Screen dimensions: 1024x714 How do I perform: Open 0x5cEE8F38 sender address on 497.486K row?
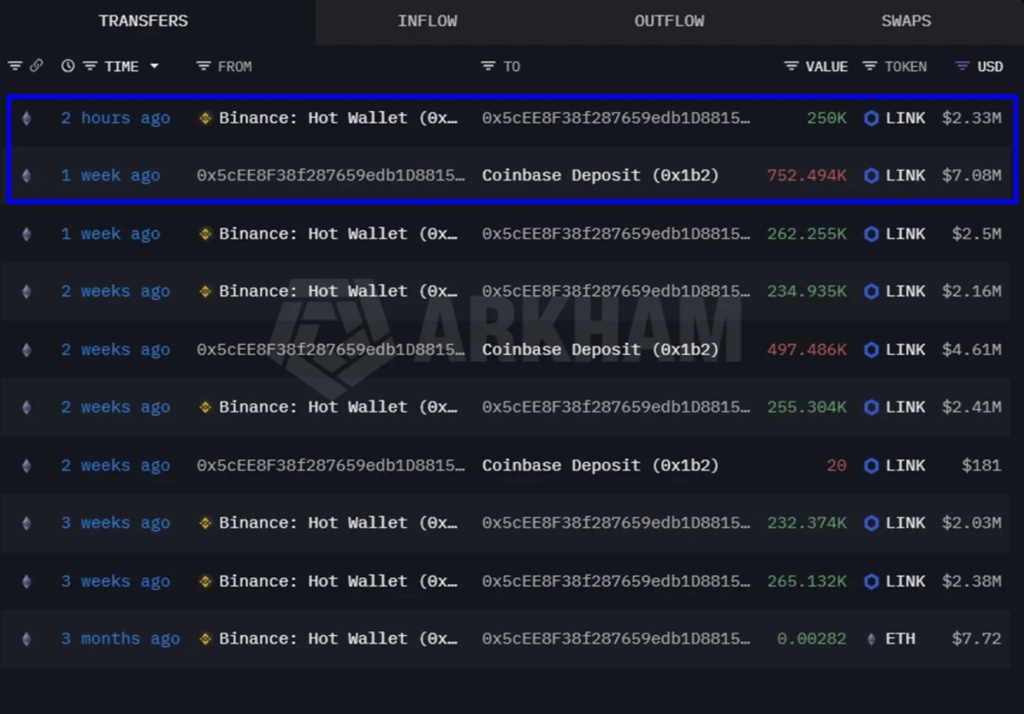[x=330, y=350]
